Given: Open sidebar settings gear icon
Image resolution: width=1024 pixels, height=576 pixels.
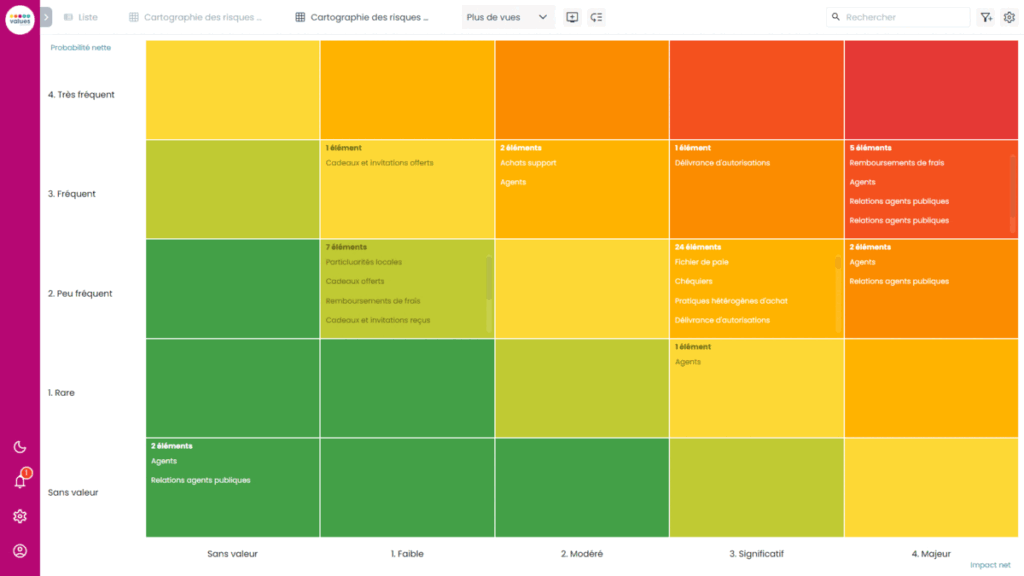Looking at the screenshot, I should point(18,515).
